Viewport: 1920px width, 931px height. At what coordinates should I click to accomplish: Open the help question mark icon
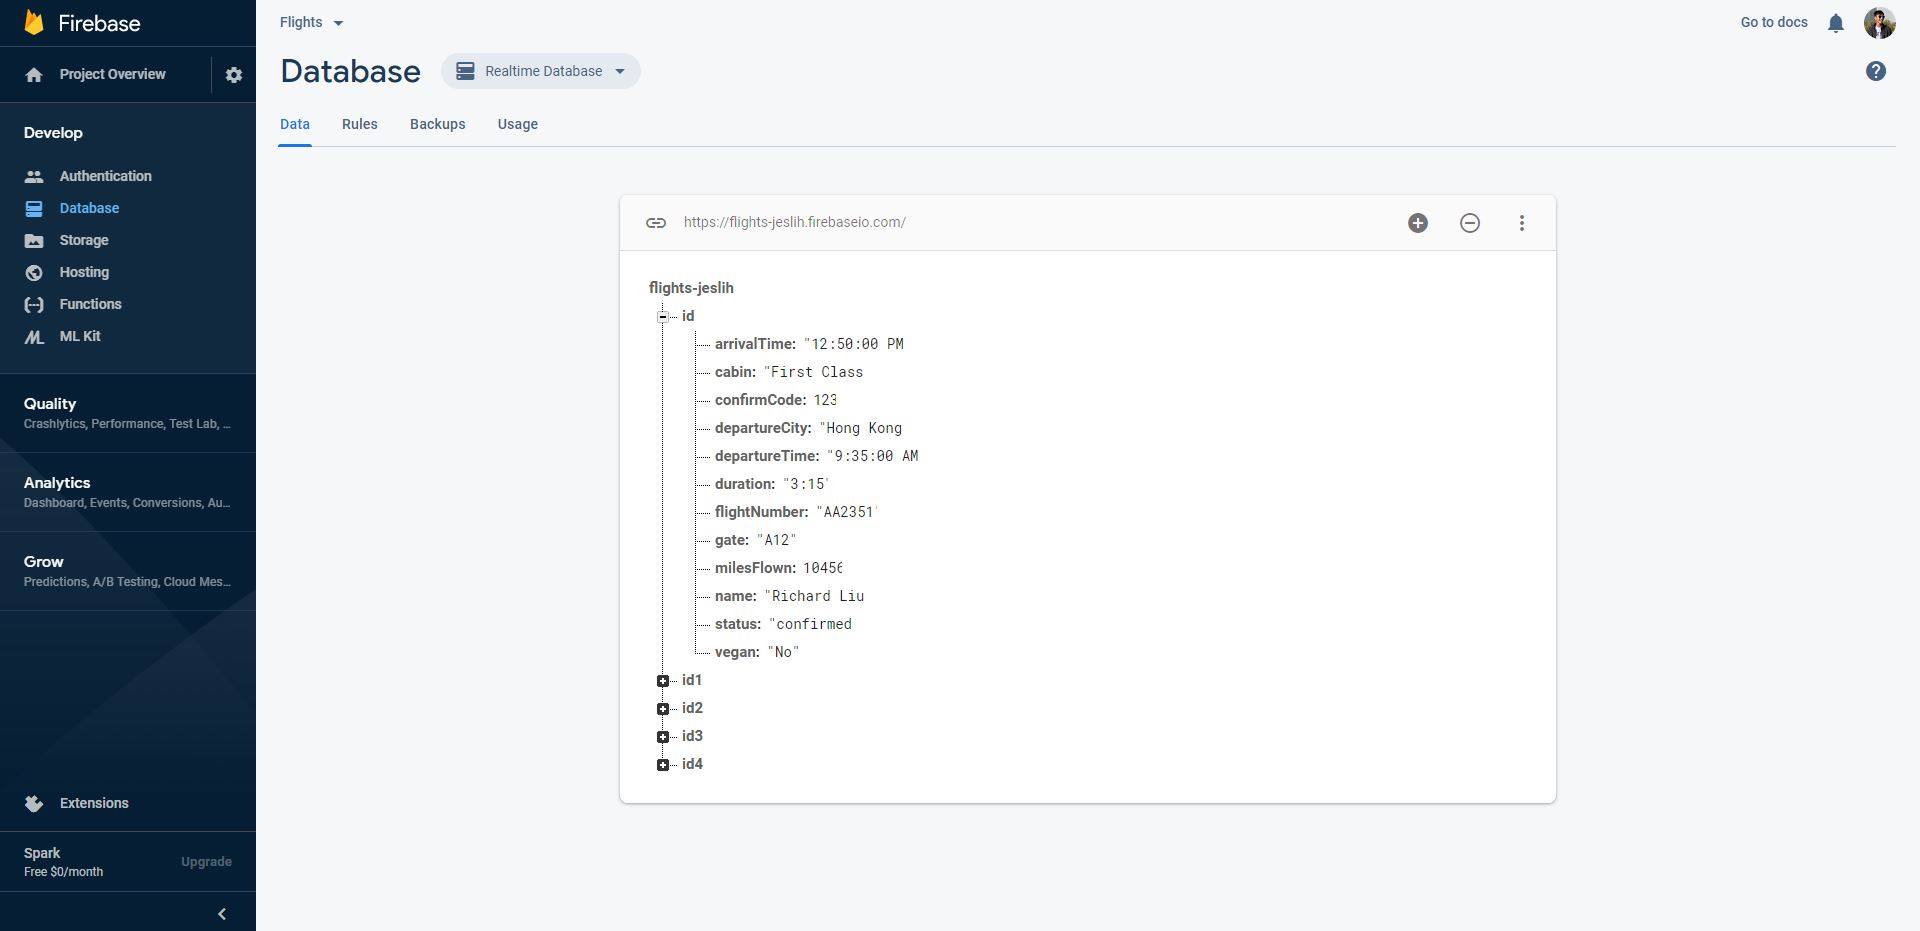pos(1876,71)
